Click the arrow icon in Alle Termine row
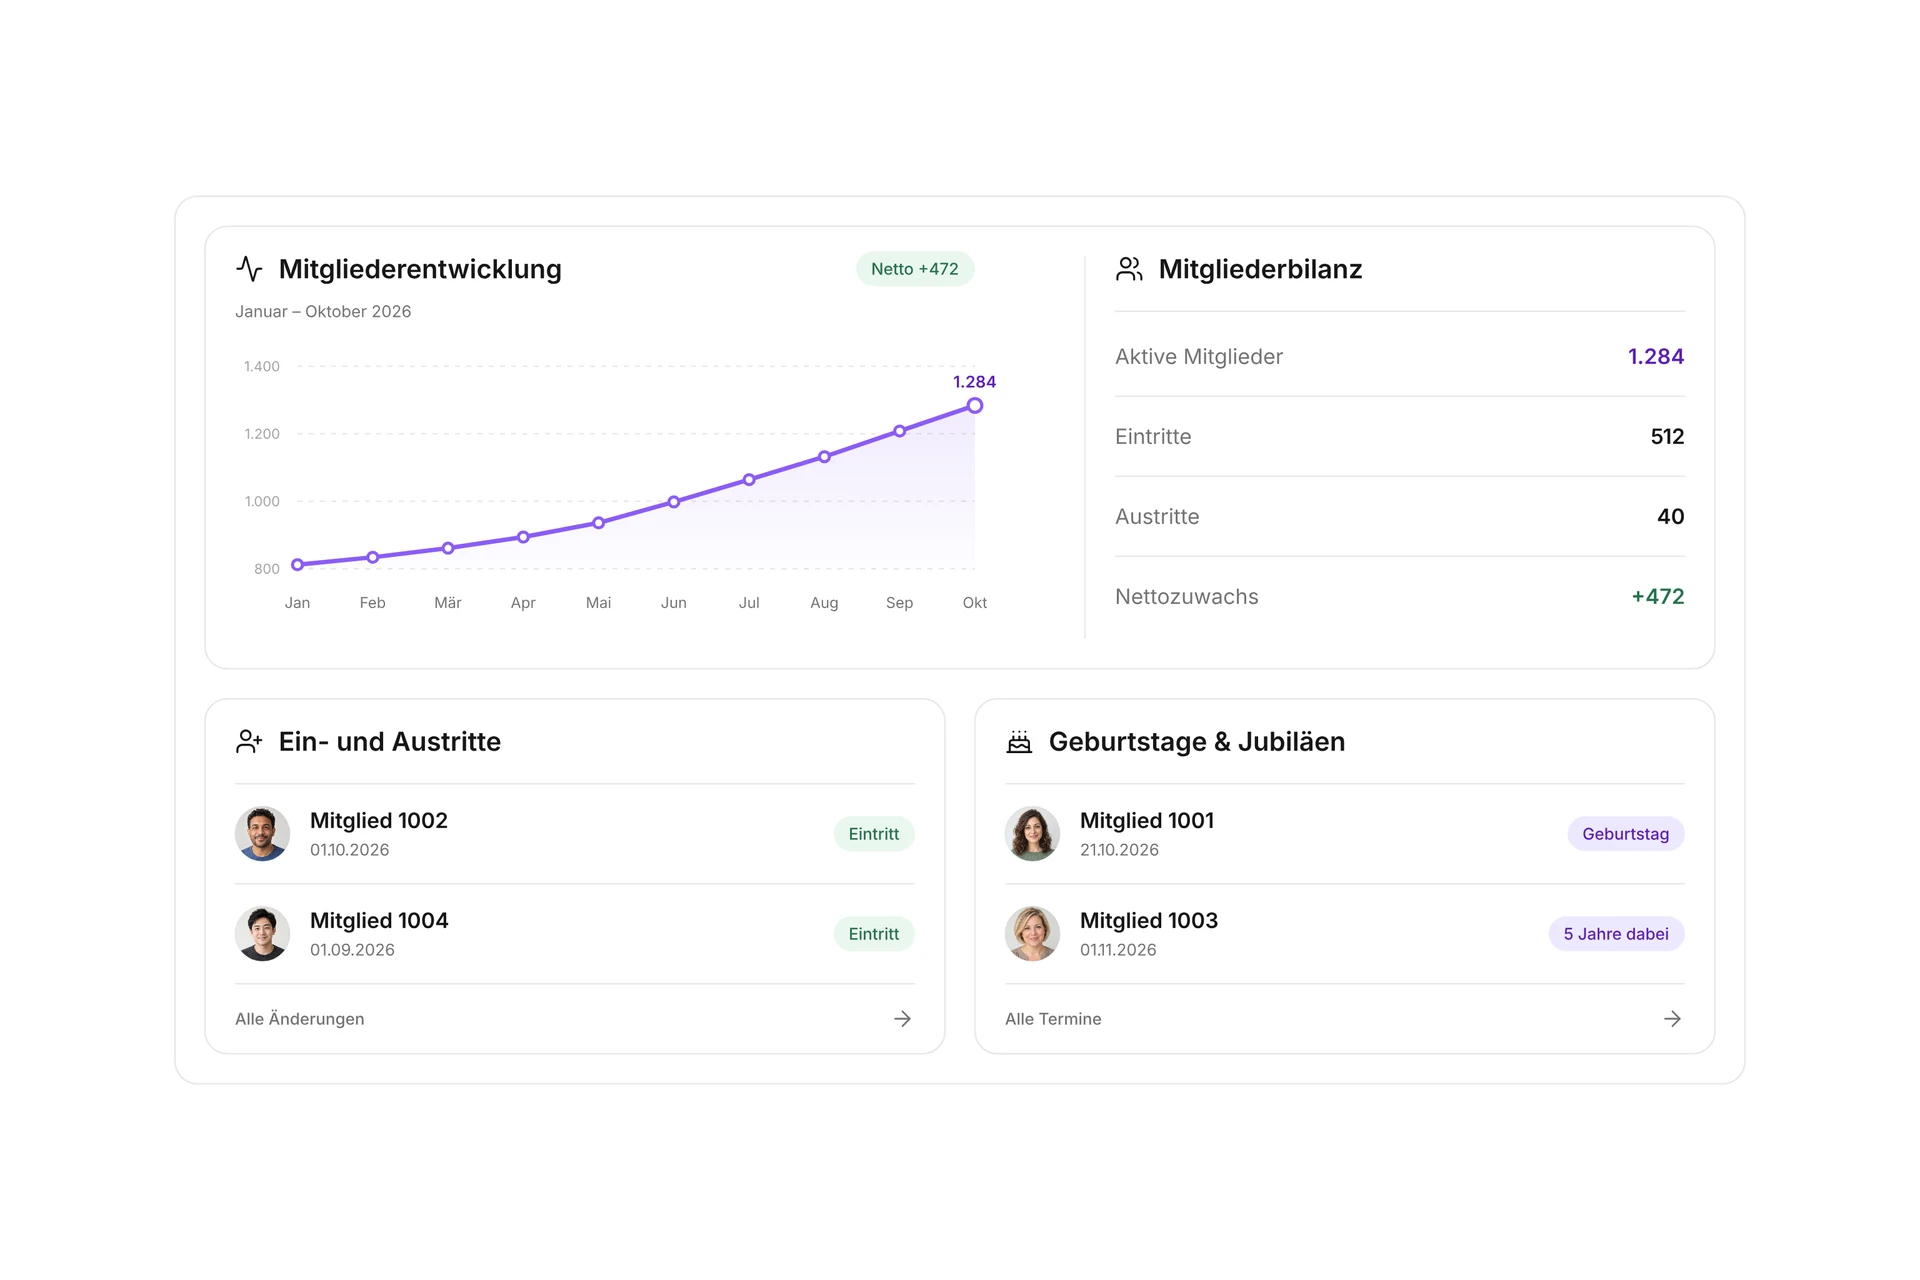Viewport: 1920px width, 1280px height. [x=1672, y=1018]
